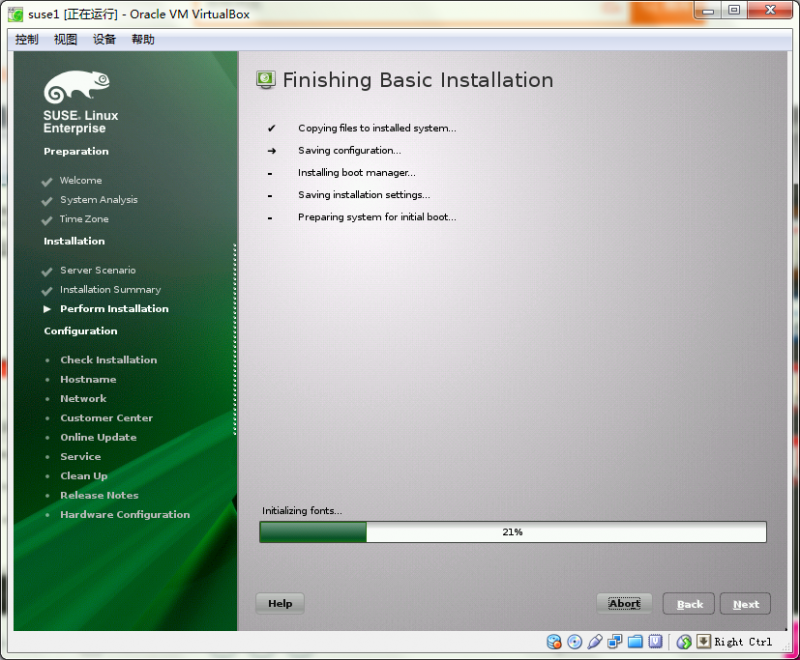Click the network adapters status icon
This screenshot has width=800, height=660.
pyautogui.click(x=614, y=641)
